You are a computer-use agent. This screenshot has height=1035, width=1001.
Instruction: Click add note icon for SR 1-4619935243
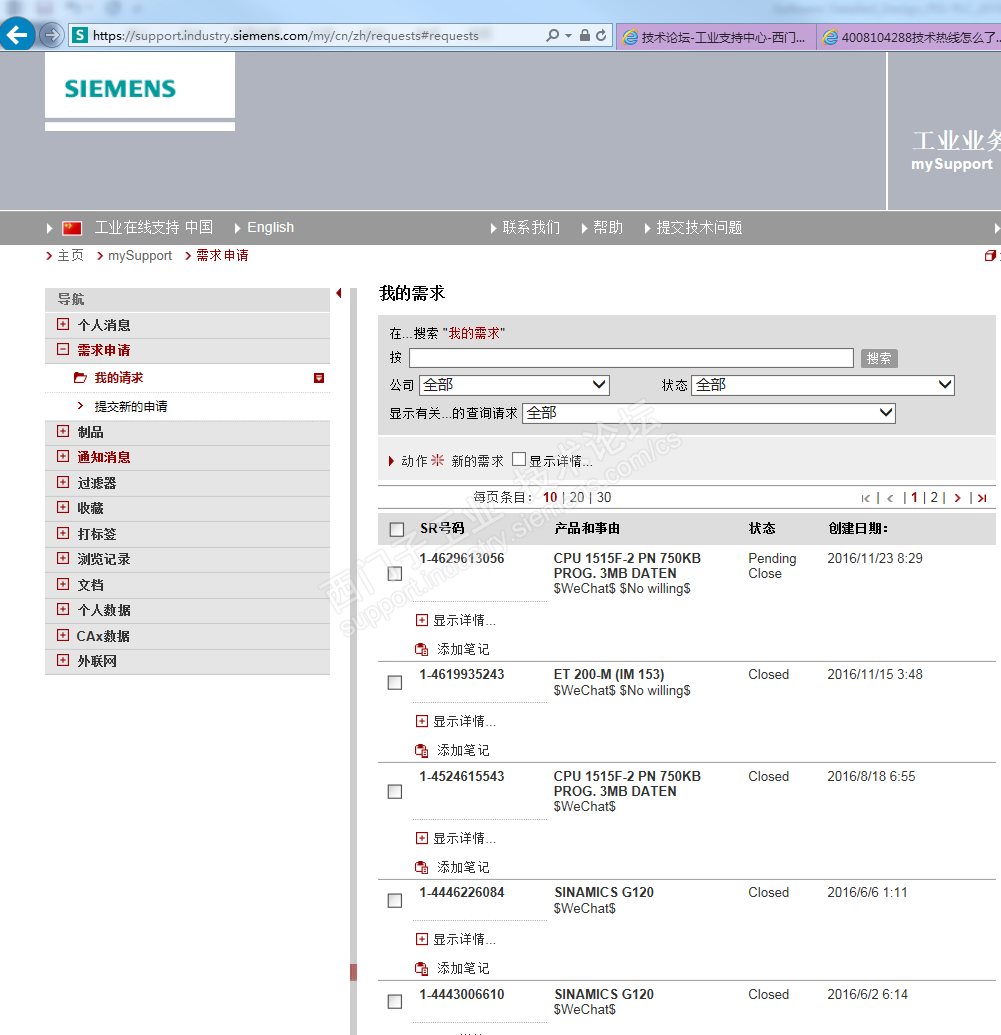421,751
